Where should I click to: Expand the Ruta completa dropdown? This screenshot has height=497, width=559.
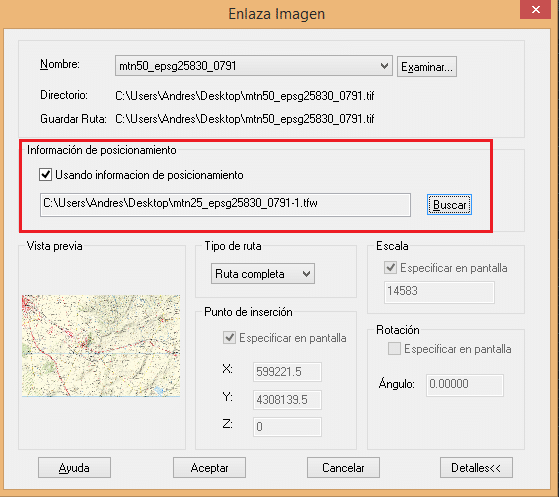[263, 274]
